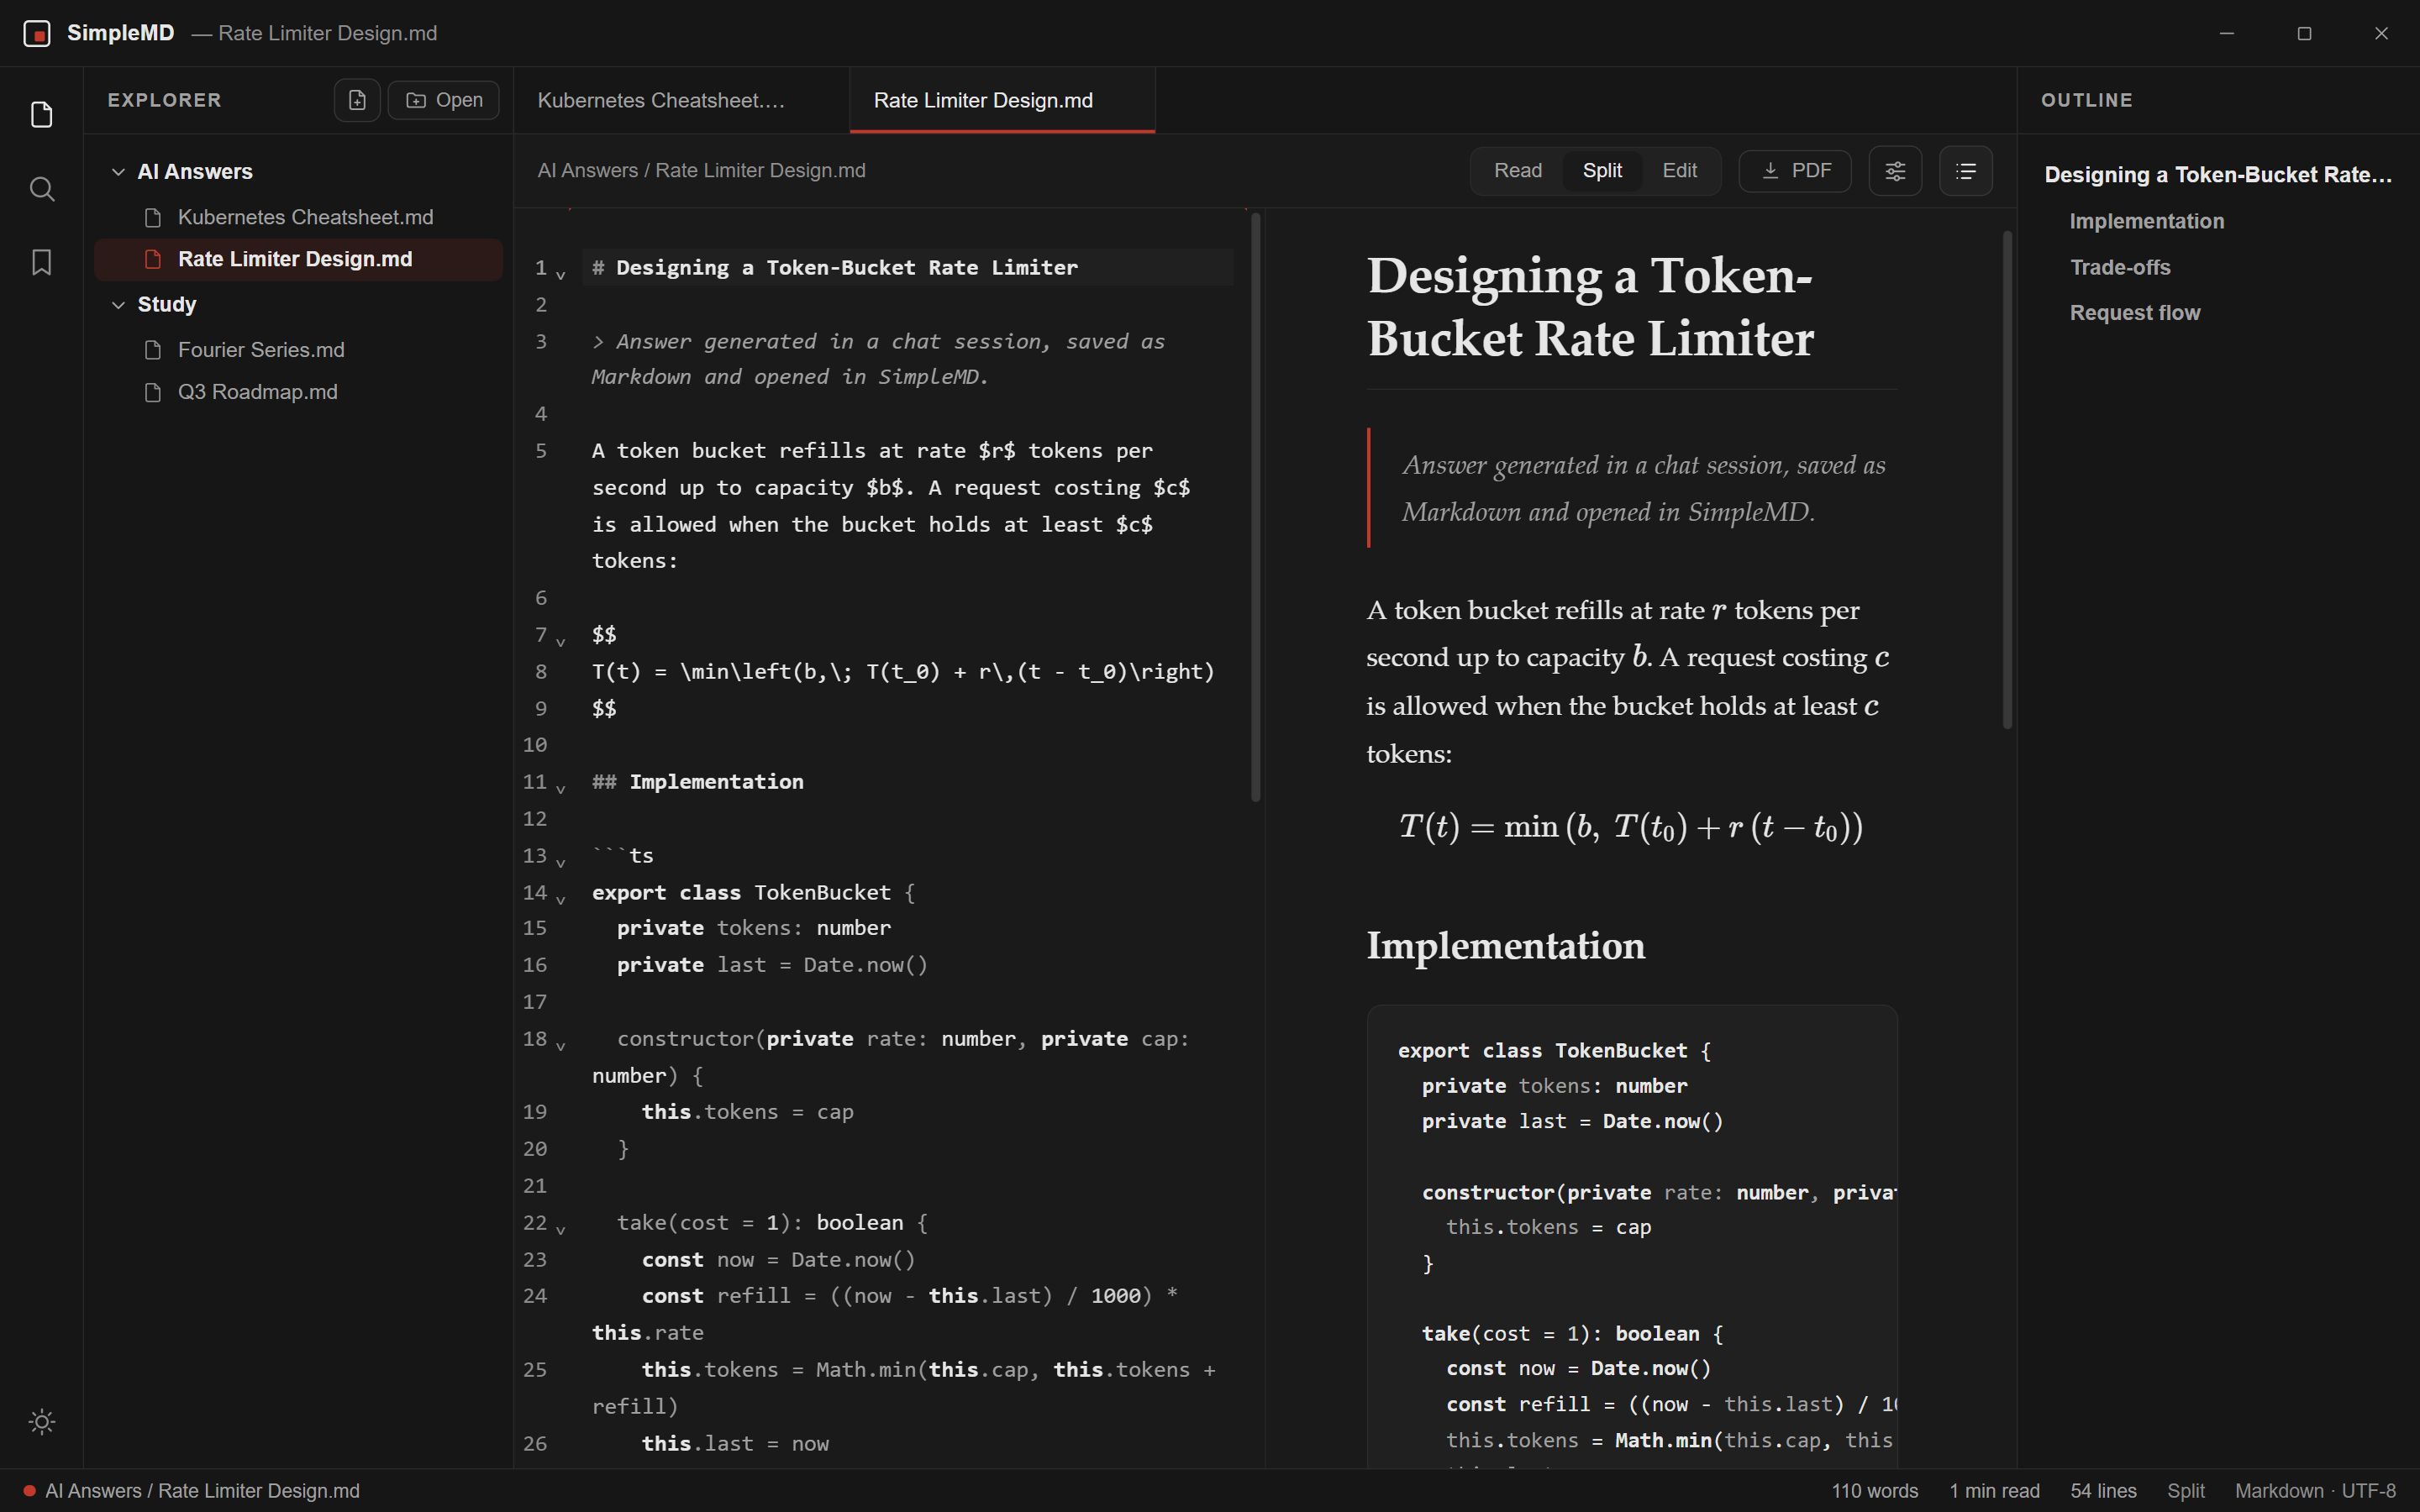The height and width of the screenshot is (1512, 2420).
Task: Open the Search sidebar icon
Action: (41, 189)
